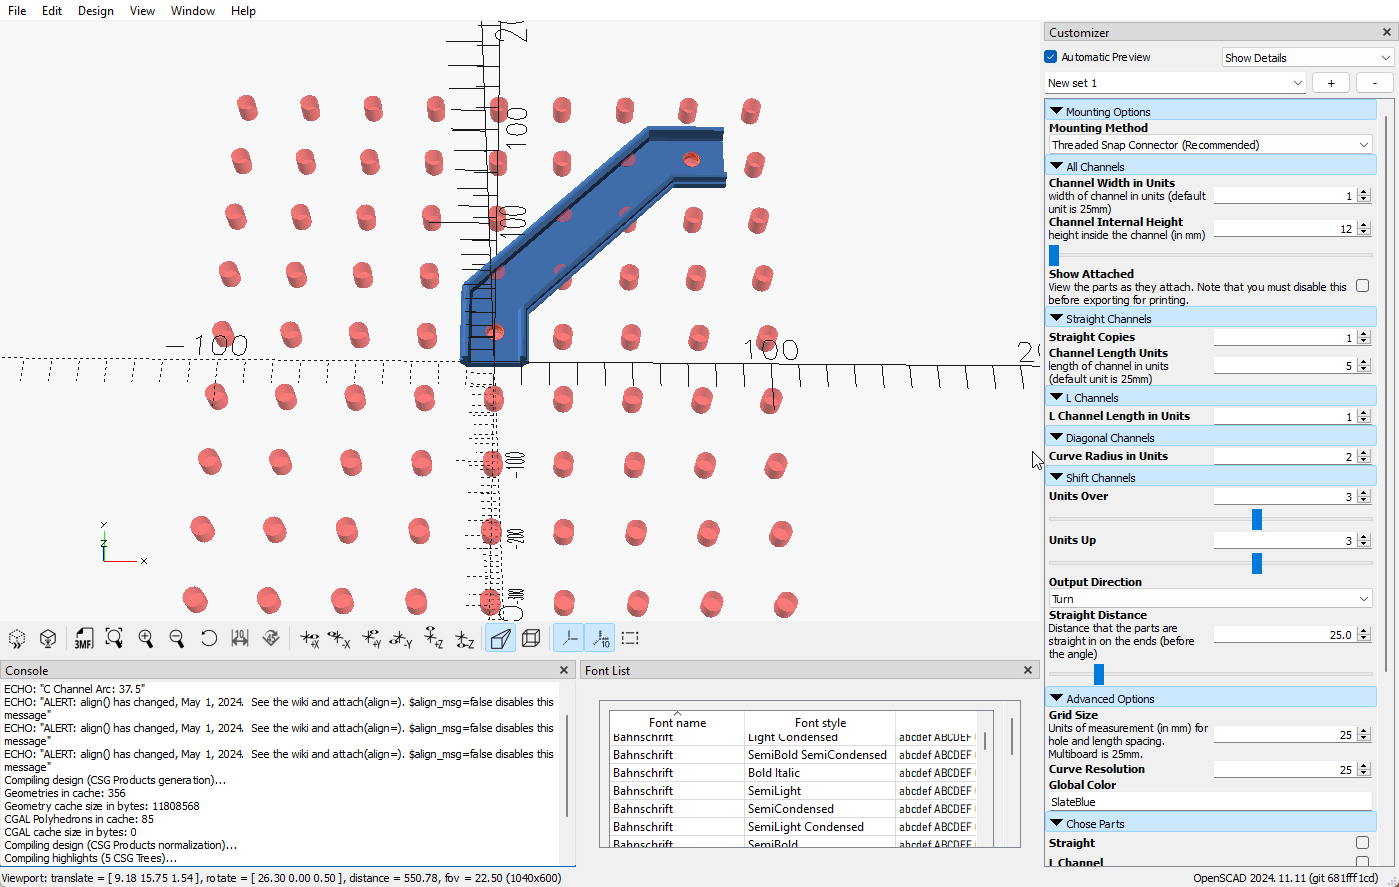Add a preset with the + button
Screen dimensions: 1399x887
point(1331,83)
